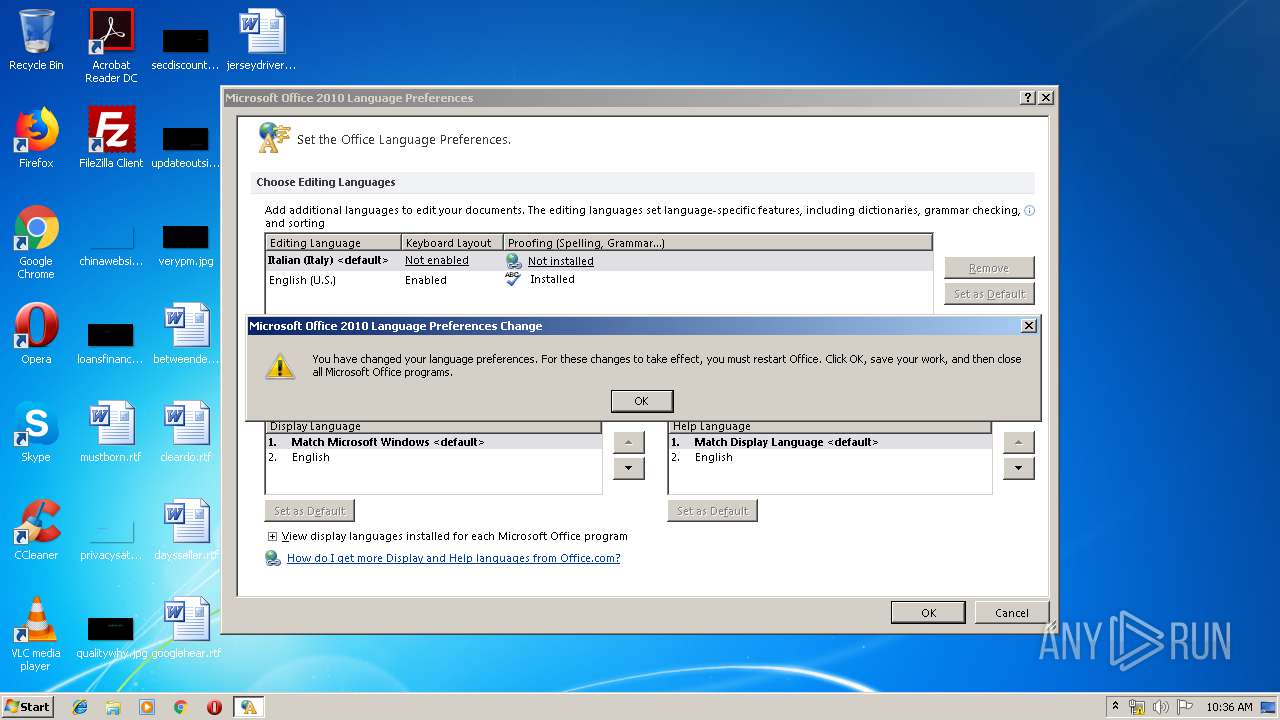Close the Language Preferences Change alert
The width and height of the screenshot is (1280, 720).
(x=1028, y=326)
